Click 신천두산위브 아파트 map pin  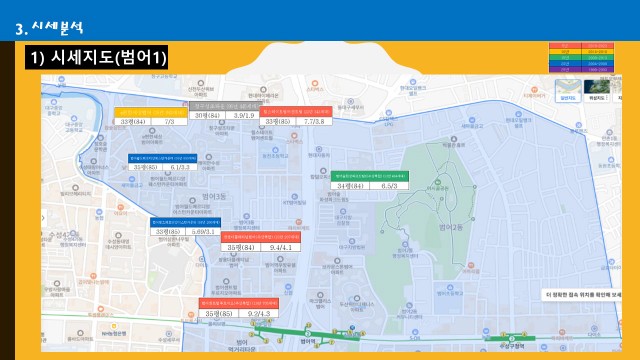click(x=200, y=83)
